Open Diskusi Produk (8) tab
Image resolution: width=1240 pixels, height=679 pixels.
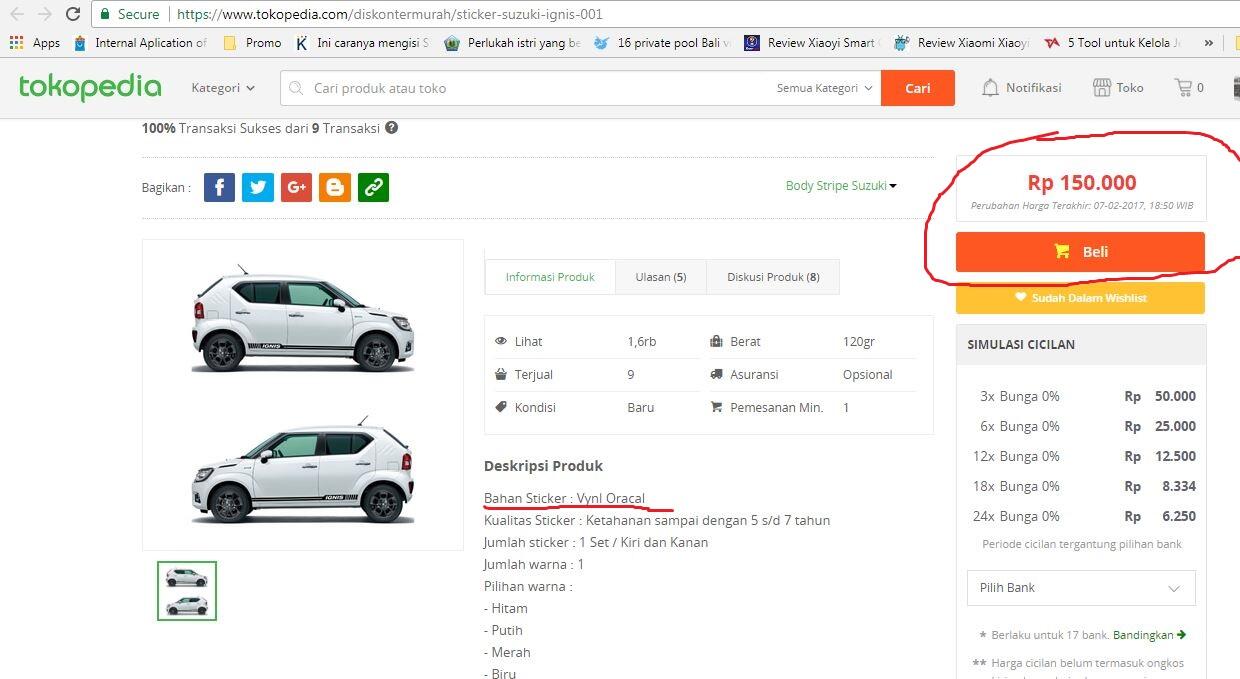[773, 277]
